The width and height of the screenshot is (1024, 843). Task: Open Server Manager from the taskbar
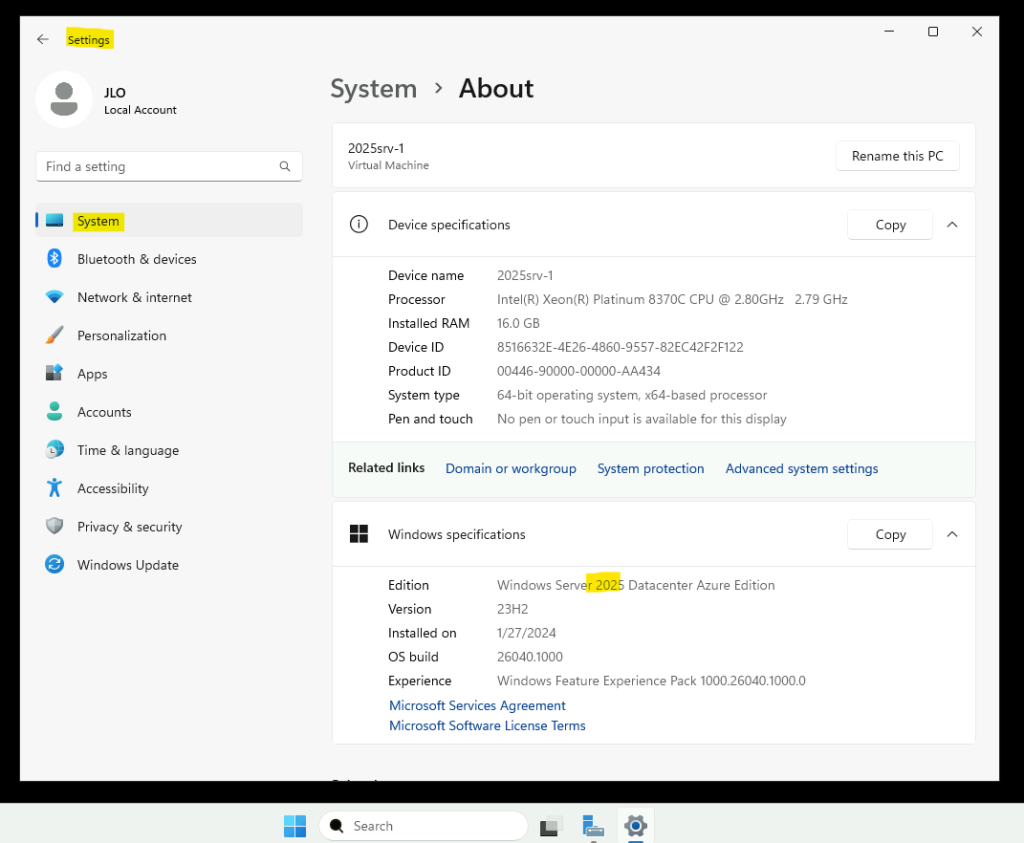point(593,827)
